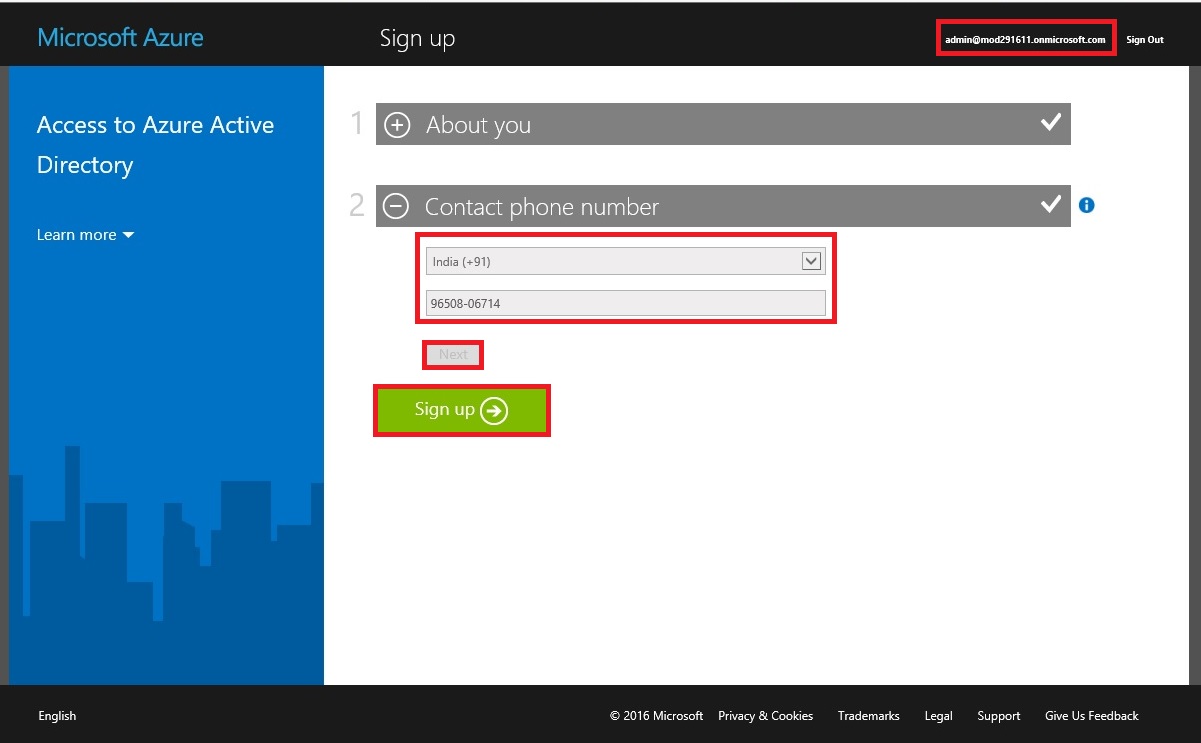
Task: Open the Trademarks footer link
Action: pyautogui.click(x=868, y=716)
